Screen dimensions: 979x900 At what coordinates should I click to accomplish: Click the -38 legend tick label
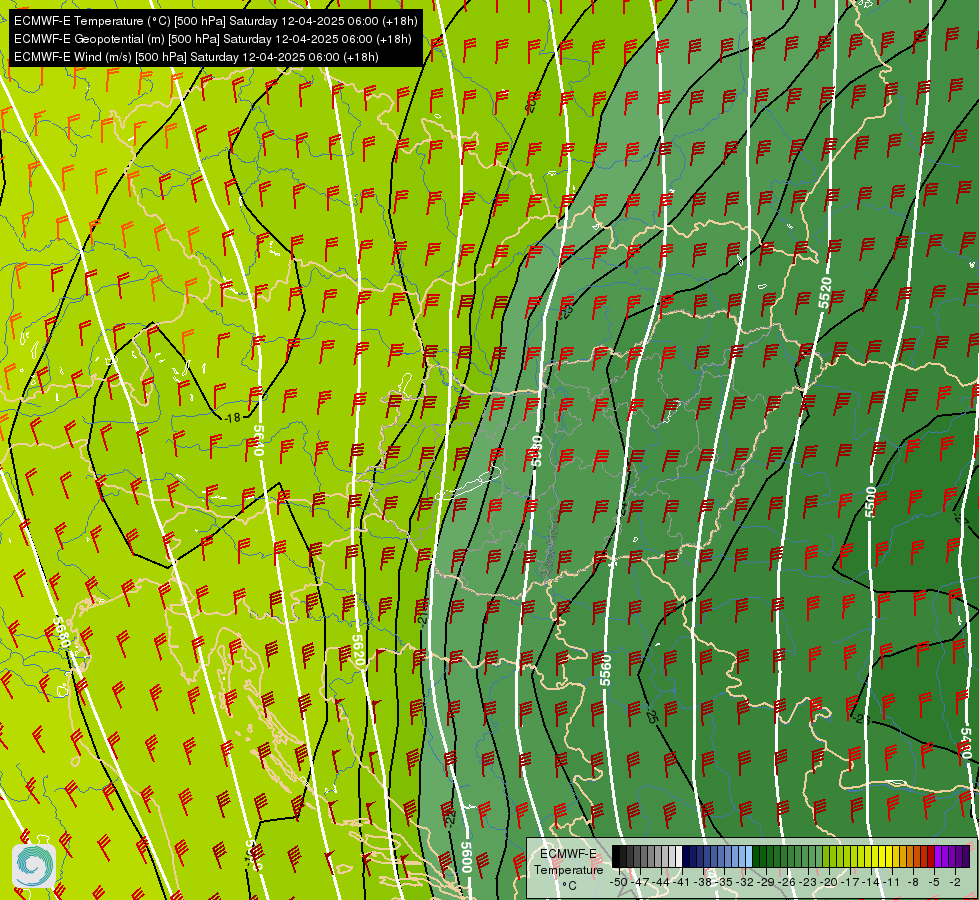click(703, 882)
